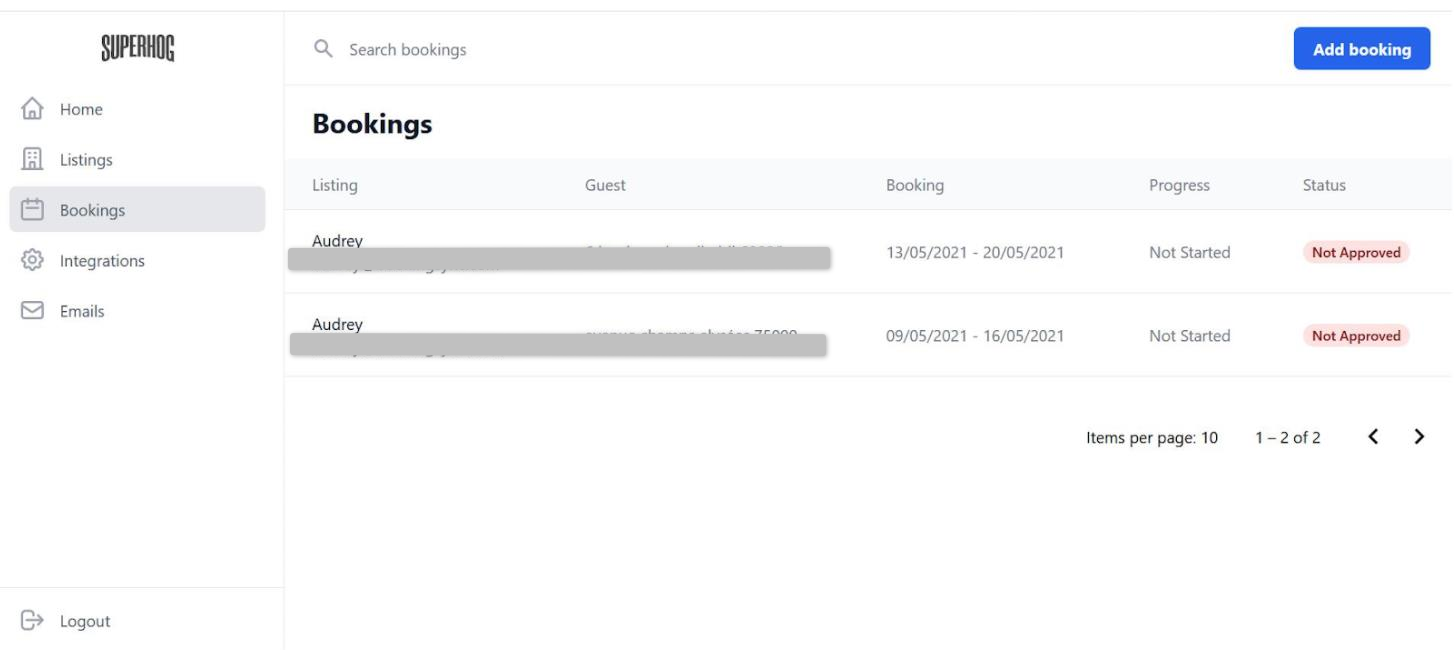Go to the next page of bookings

click(x=1418, y=436)
